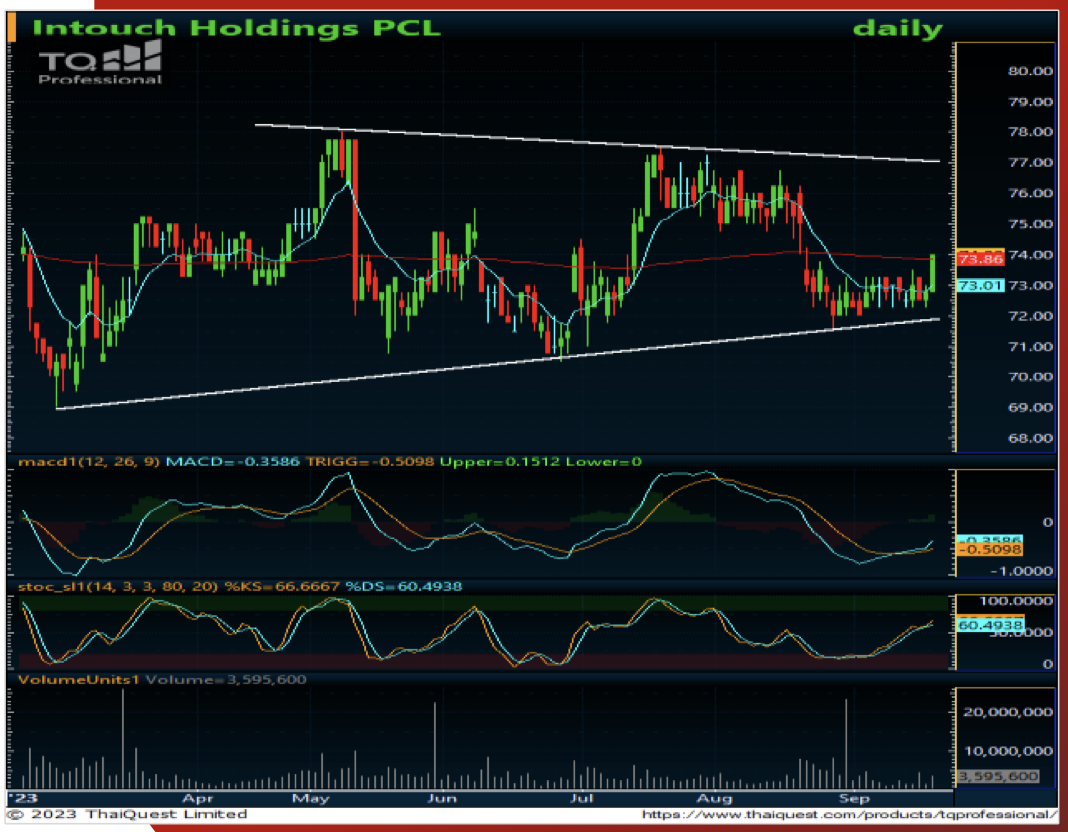1068x832 pixels.
Task: Select the 72.00 price axis label
Action: [1031, 316]
